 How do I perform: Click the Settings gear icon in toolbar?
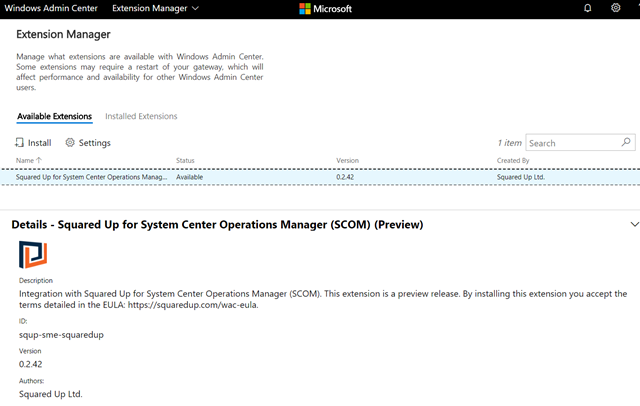coord(70,142)
